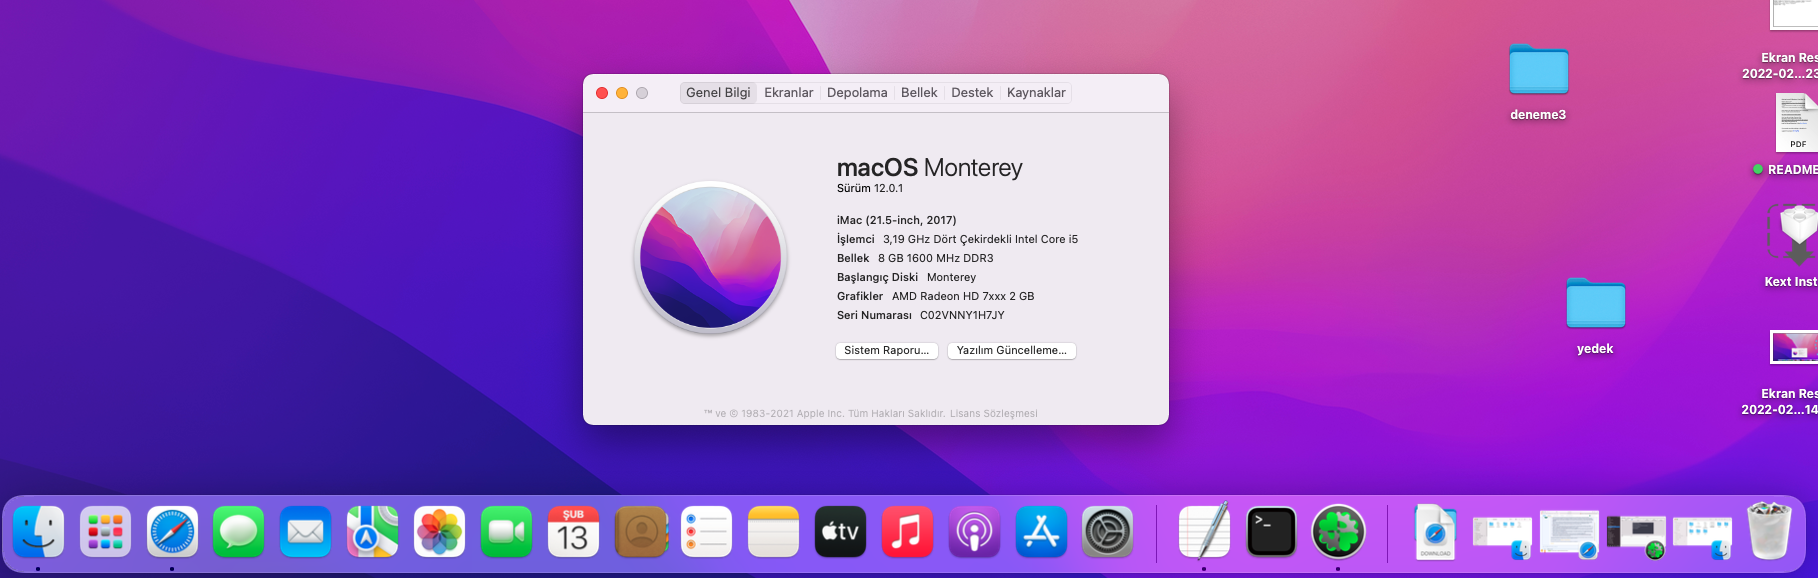This screenshot has height=578, width=1818.
Task: Launch the Music app from the Dock
Action: [x=908, y=531]
